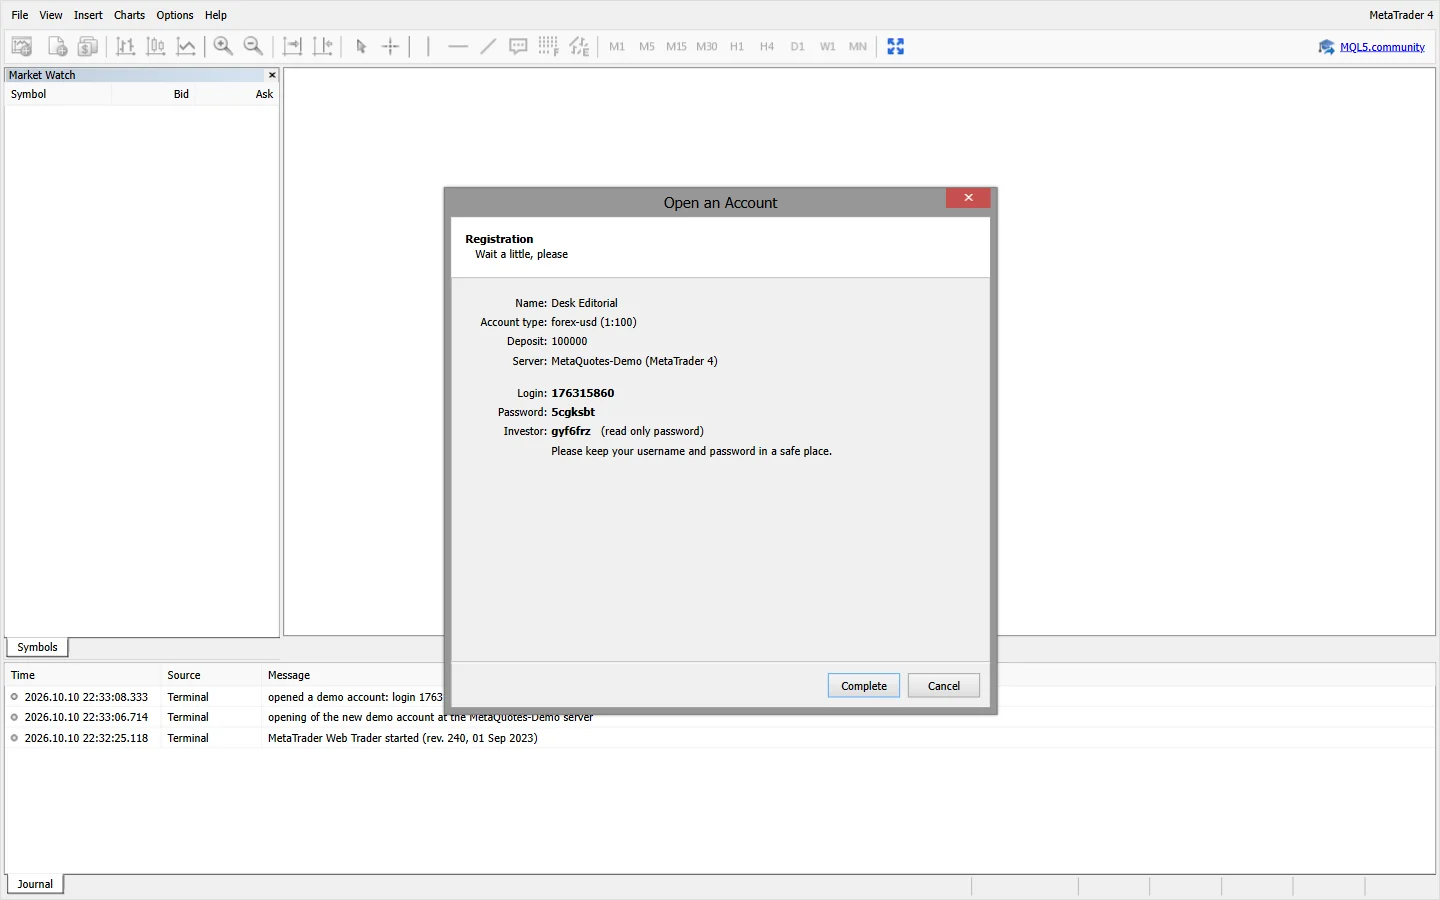Viewport: 1440px width, 900px height.
Task: Select the Line Chart icon
Action: point(186,46)
